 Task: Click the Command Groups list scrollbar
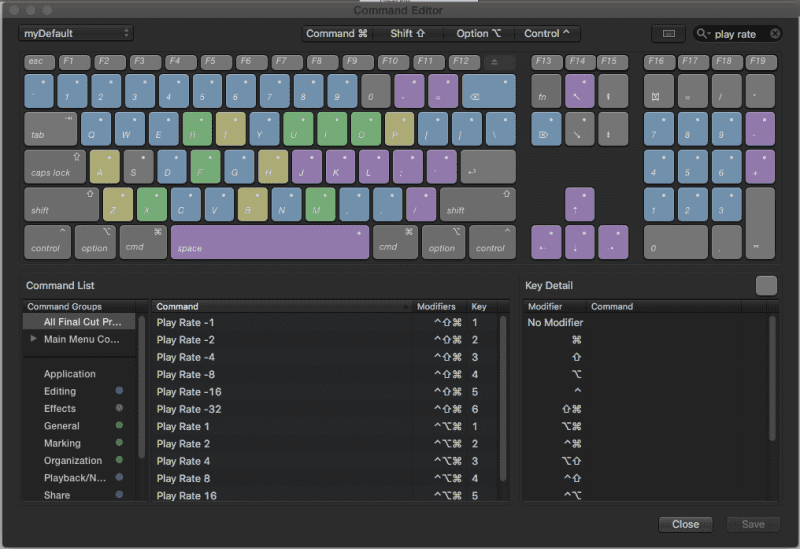pos(142,387)
